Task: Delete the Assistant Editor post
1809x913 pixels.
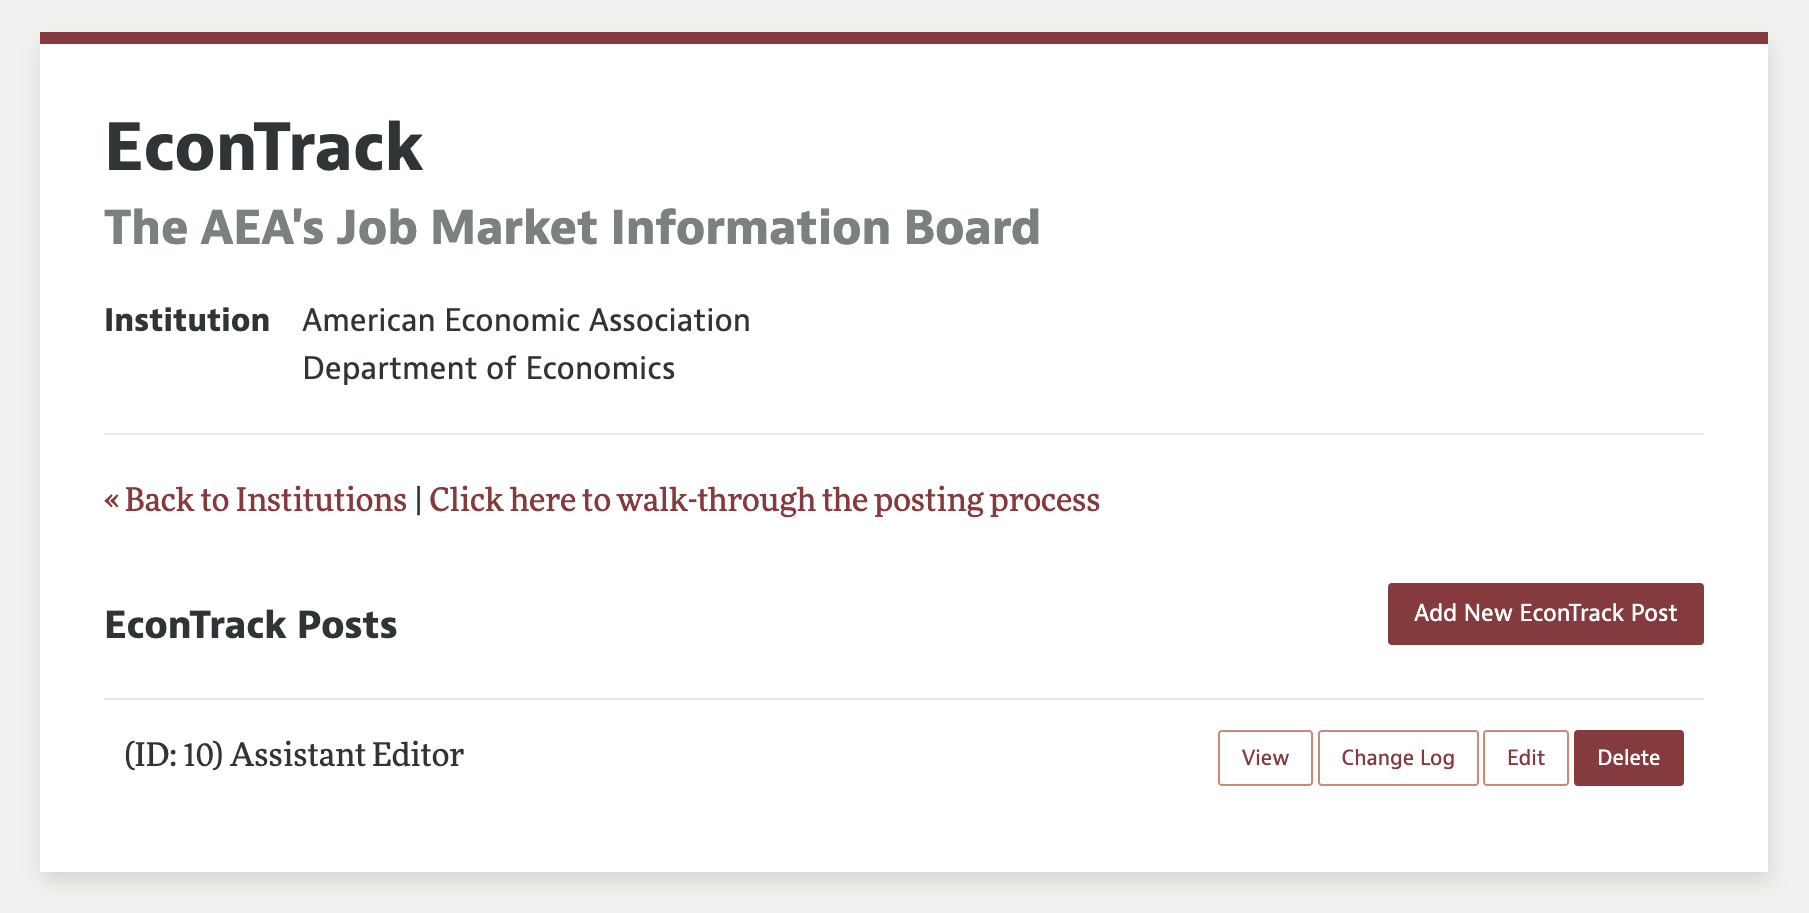Action: click(x=1628, y=758)
